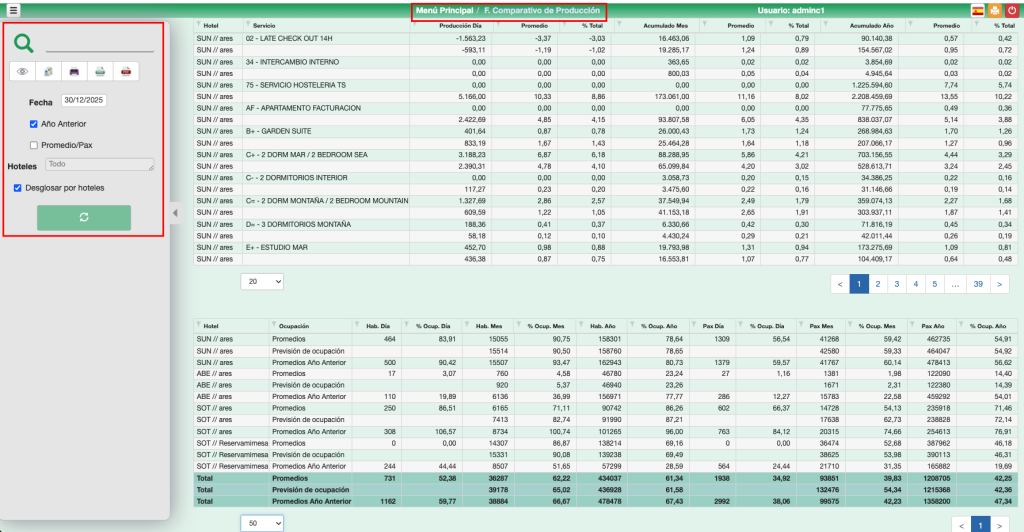Uncheck the Año Anterior checkbox
This screenshot has height=532, width=1024.
tap(34, 124)
